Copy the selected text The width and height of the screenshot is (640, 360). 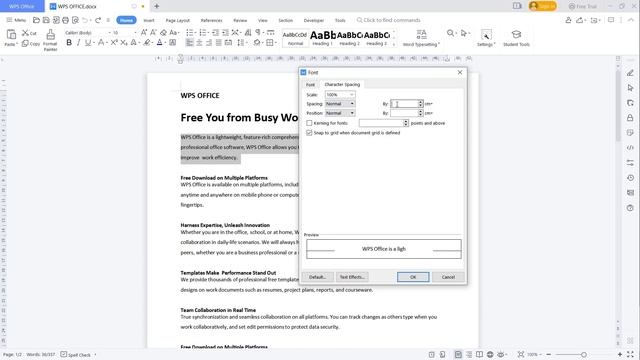pyautogui.click(x=31, y=43)
